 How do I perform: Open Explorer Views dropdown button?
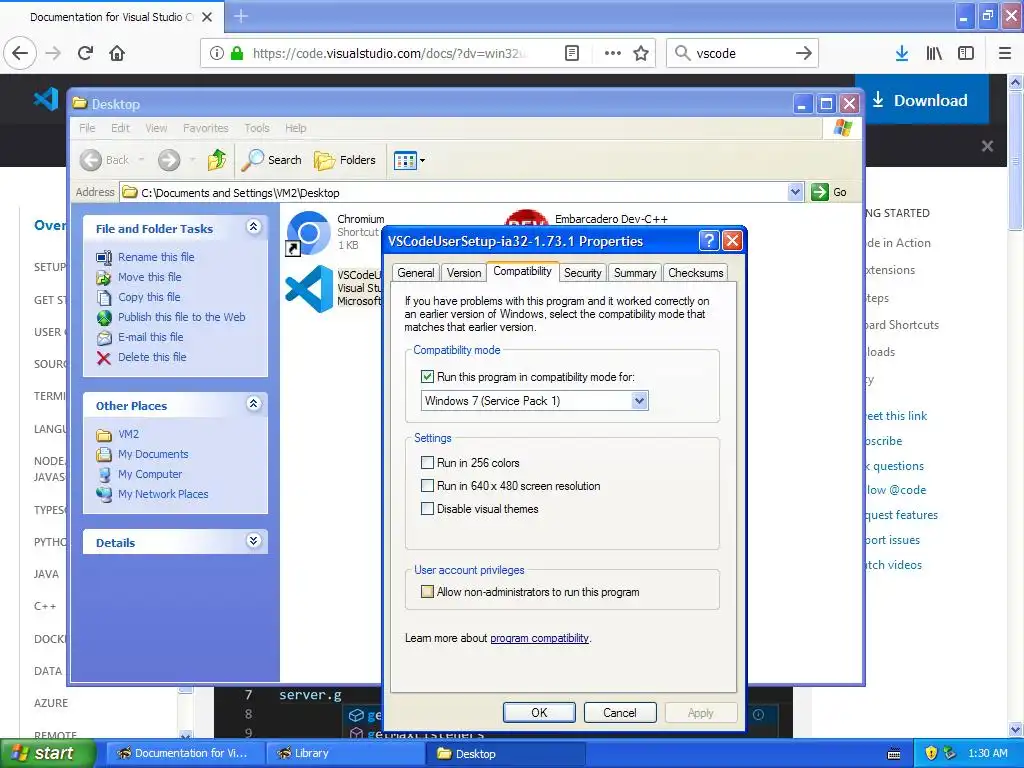[x=409, y=160]
